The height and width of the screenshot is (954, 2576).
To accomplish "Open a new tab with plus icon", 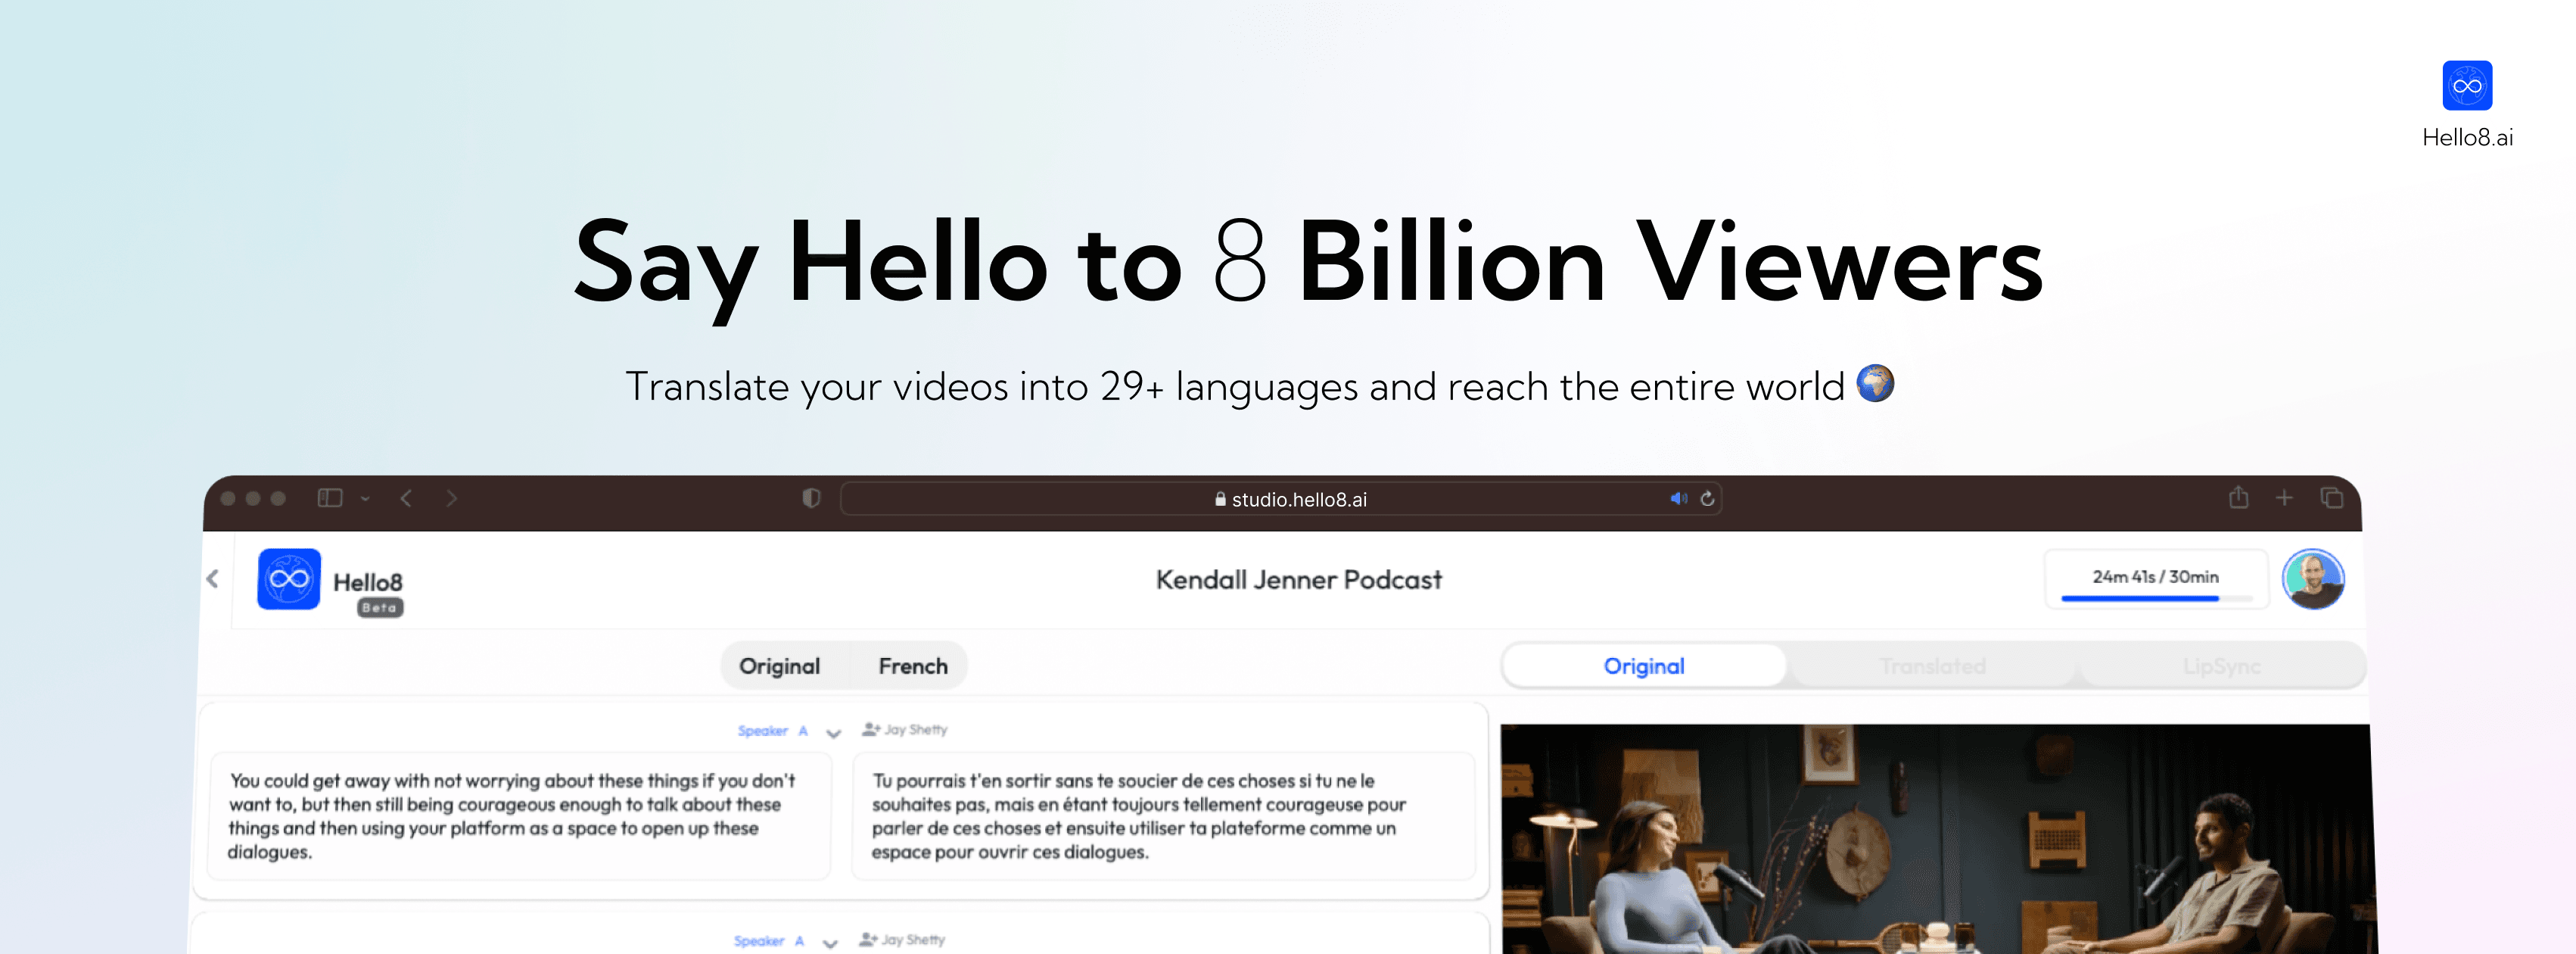I will [x=2284, y=498].
